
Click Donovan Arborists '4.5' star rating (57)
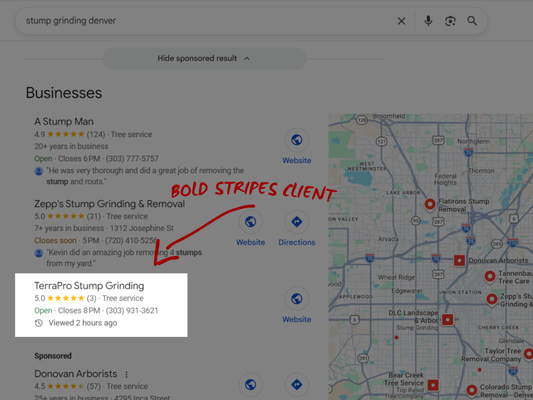pyautogui.click(x=68, y=386)
